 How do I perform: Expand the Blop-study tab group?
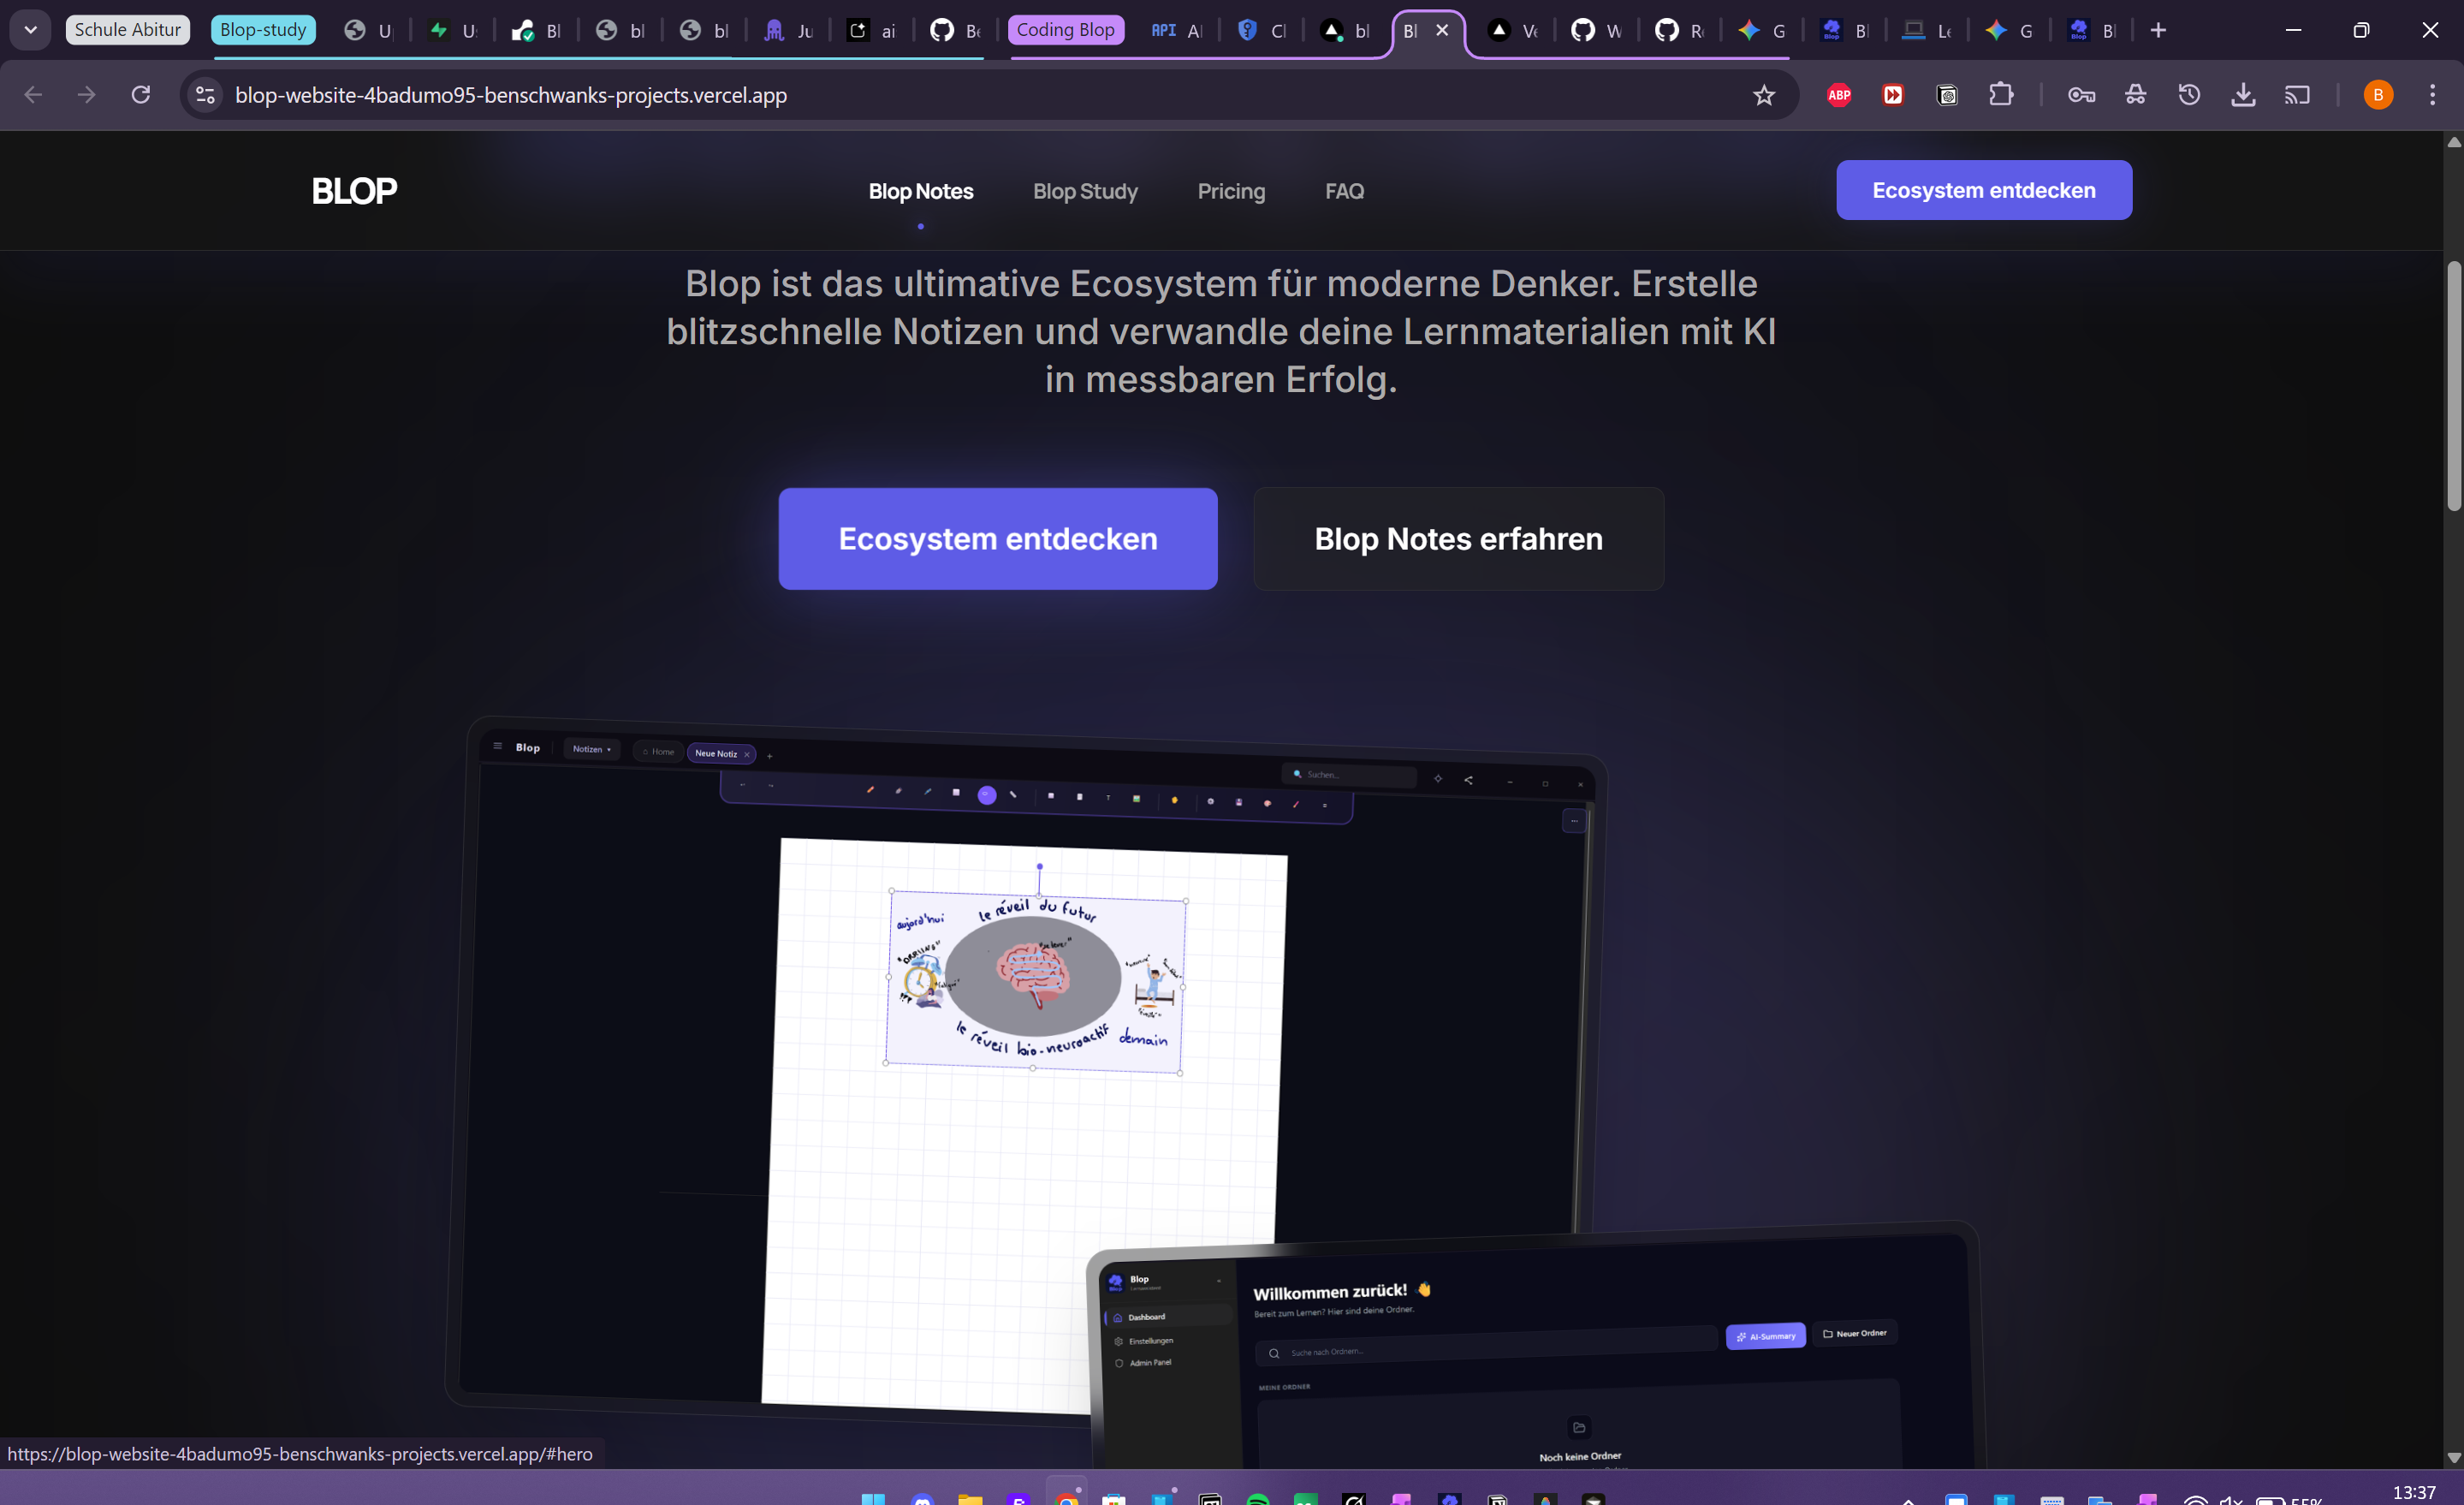[x=263, y=30]
